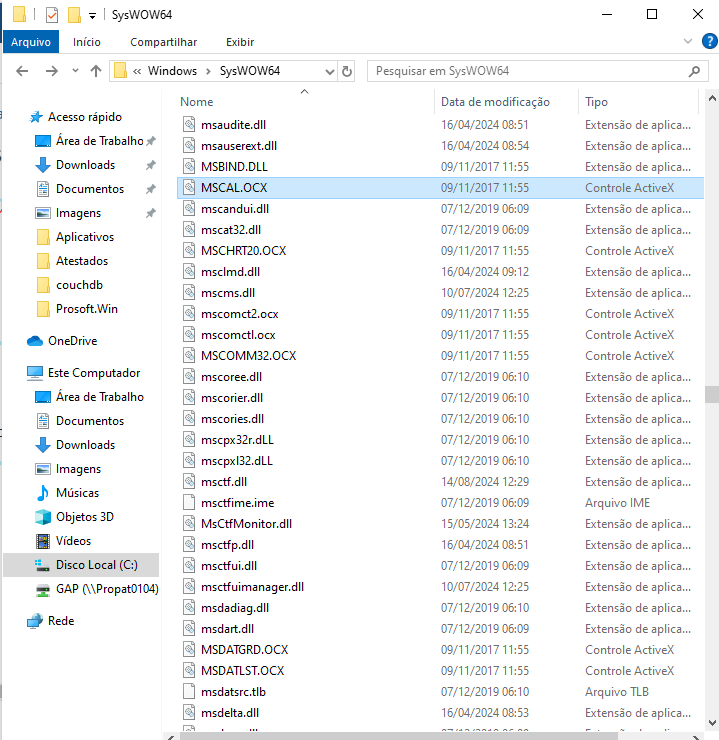
Task: Click the msdatsrc.tlb file icon
Action: pos(189,692)
